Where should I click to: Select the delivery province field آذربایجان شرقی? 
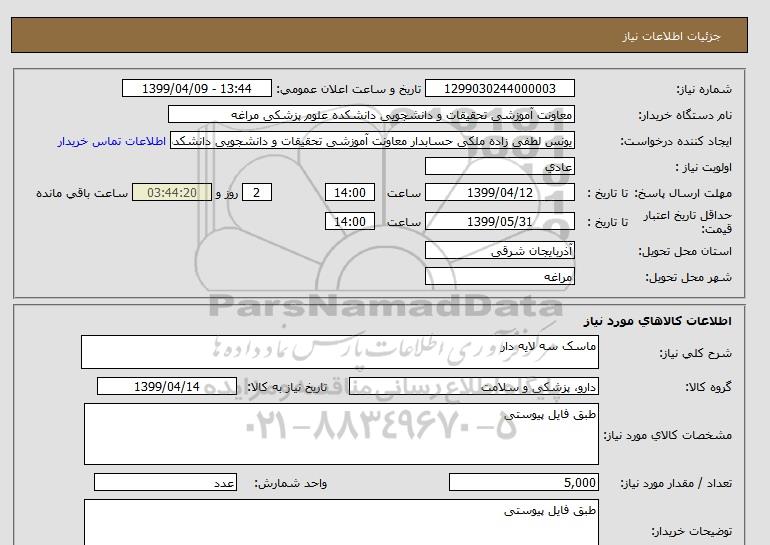[x=500, y=251]
